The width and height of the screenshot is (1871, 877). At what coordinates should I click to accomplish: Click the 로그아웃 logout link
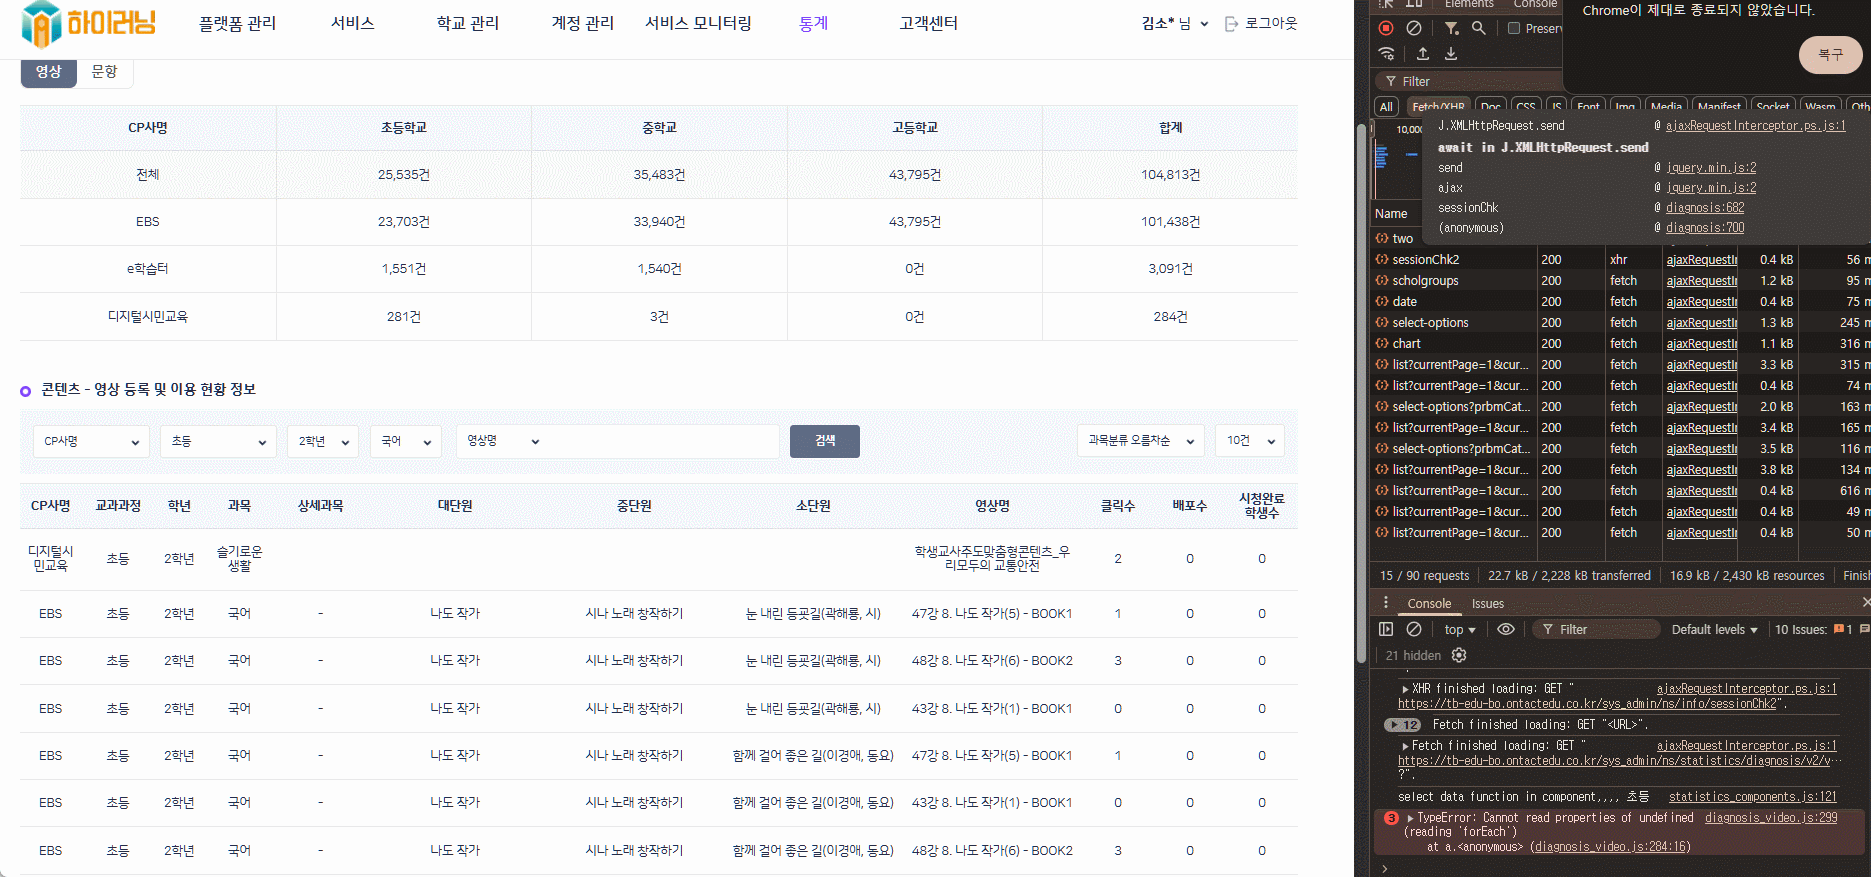point(1270,23)
